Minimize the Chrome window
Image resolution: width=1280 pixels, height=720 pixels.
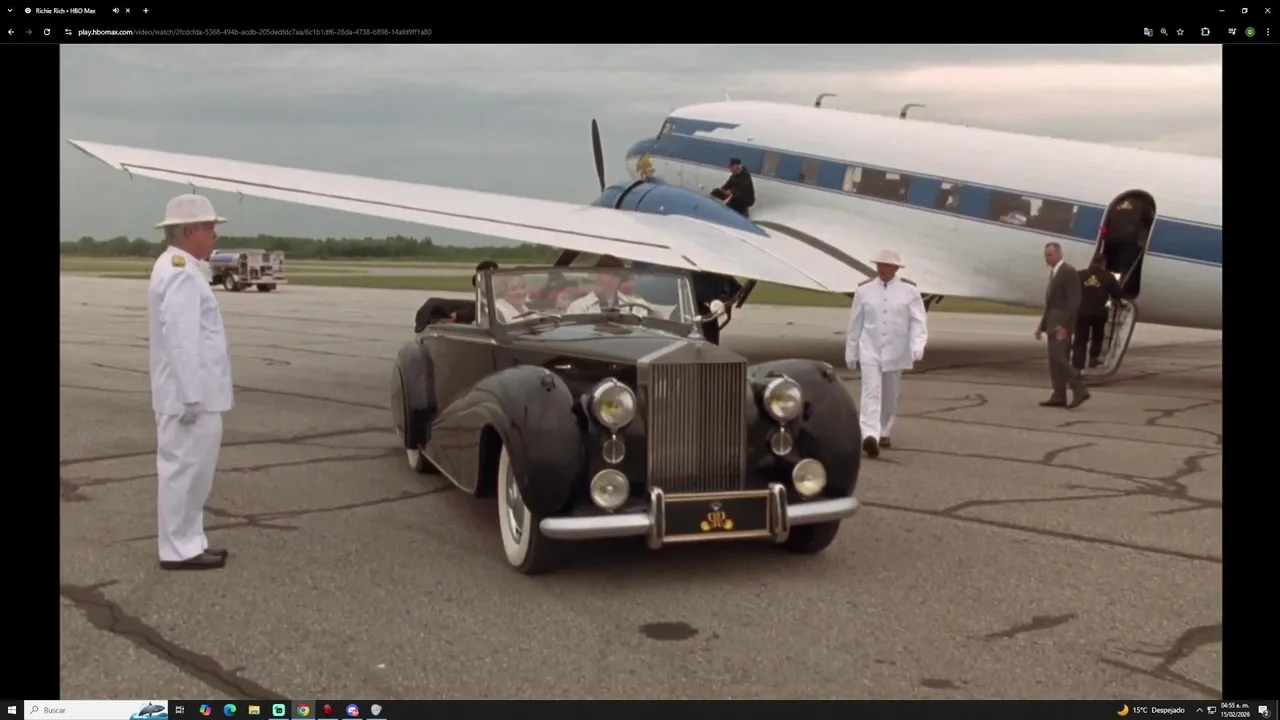(x=1221, y=10)
